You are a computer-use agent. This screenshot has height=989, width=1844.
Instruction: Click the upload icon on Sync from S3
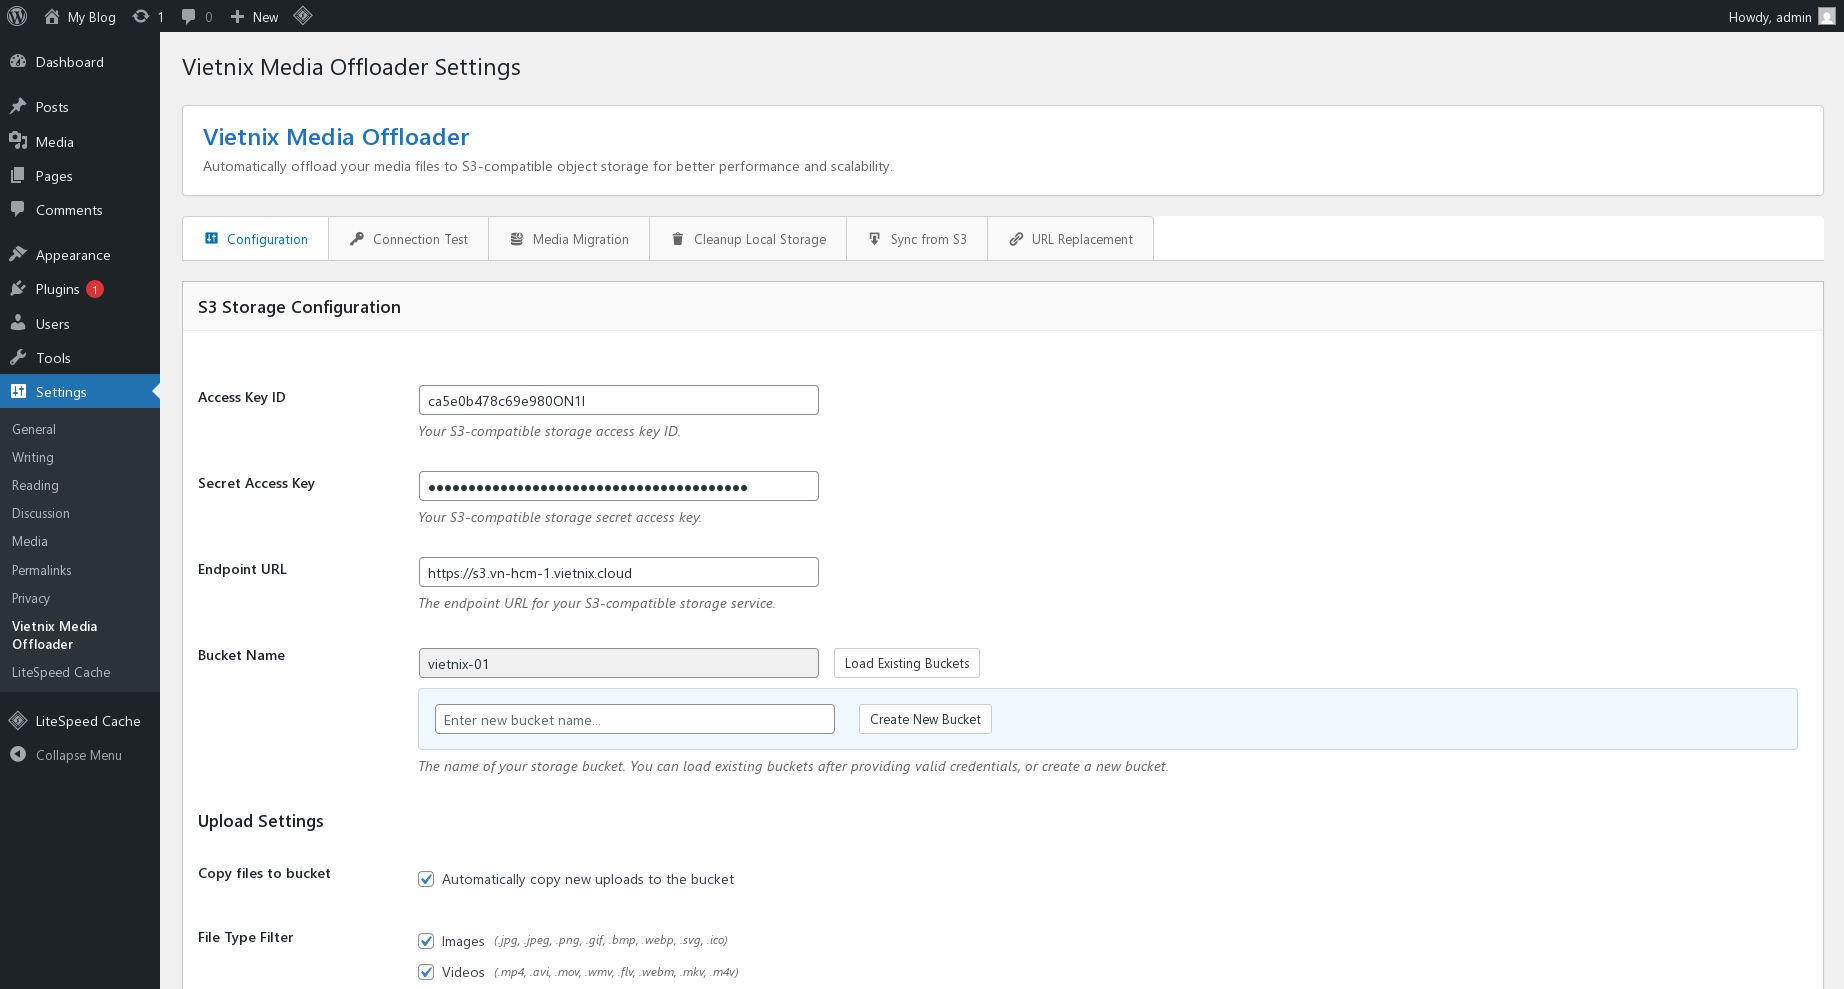pos(872,238)
